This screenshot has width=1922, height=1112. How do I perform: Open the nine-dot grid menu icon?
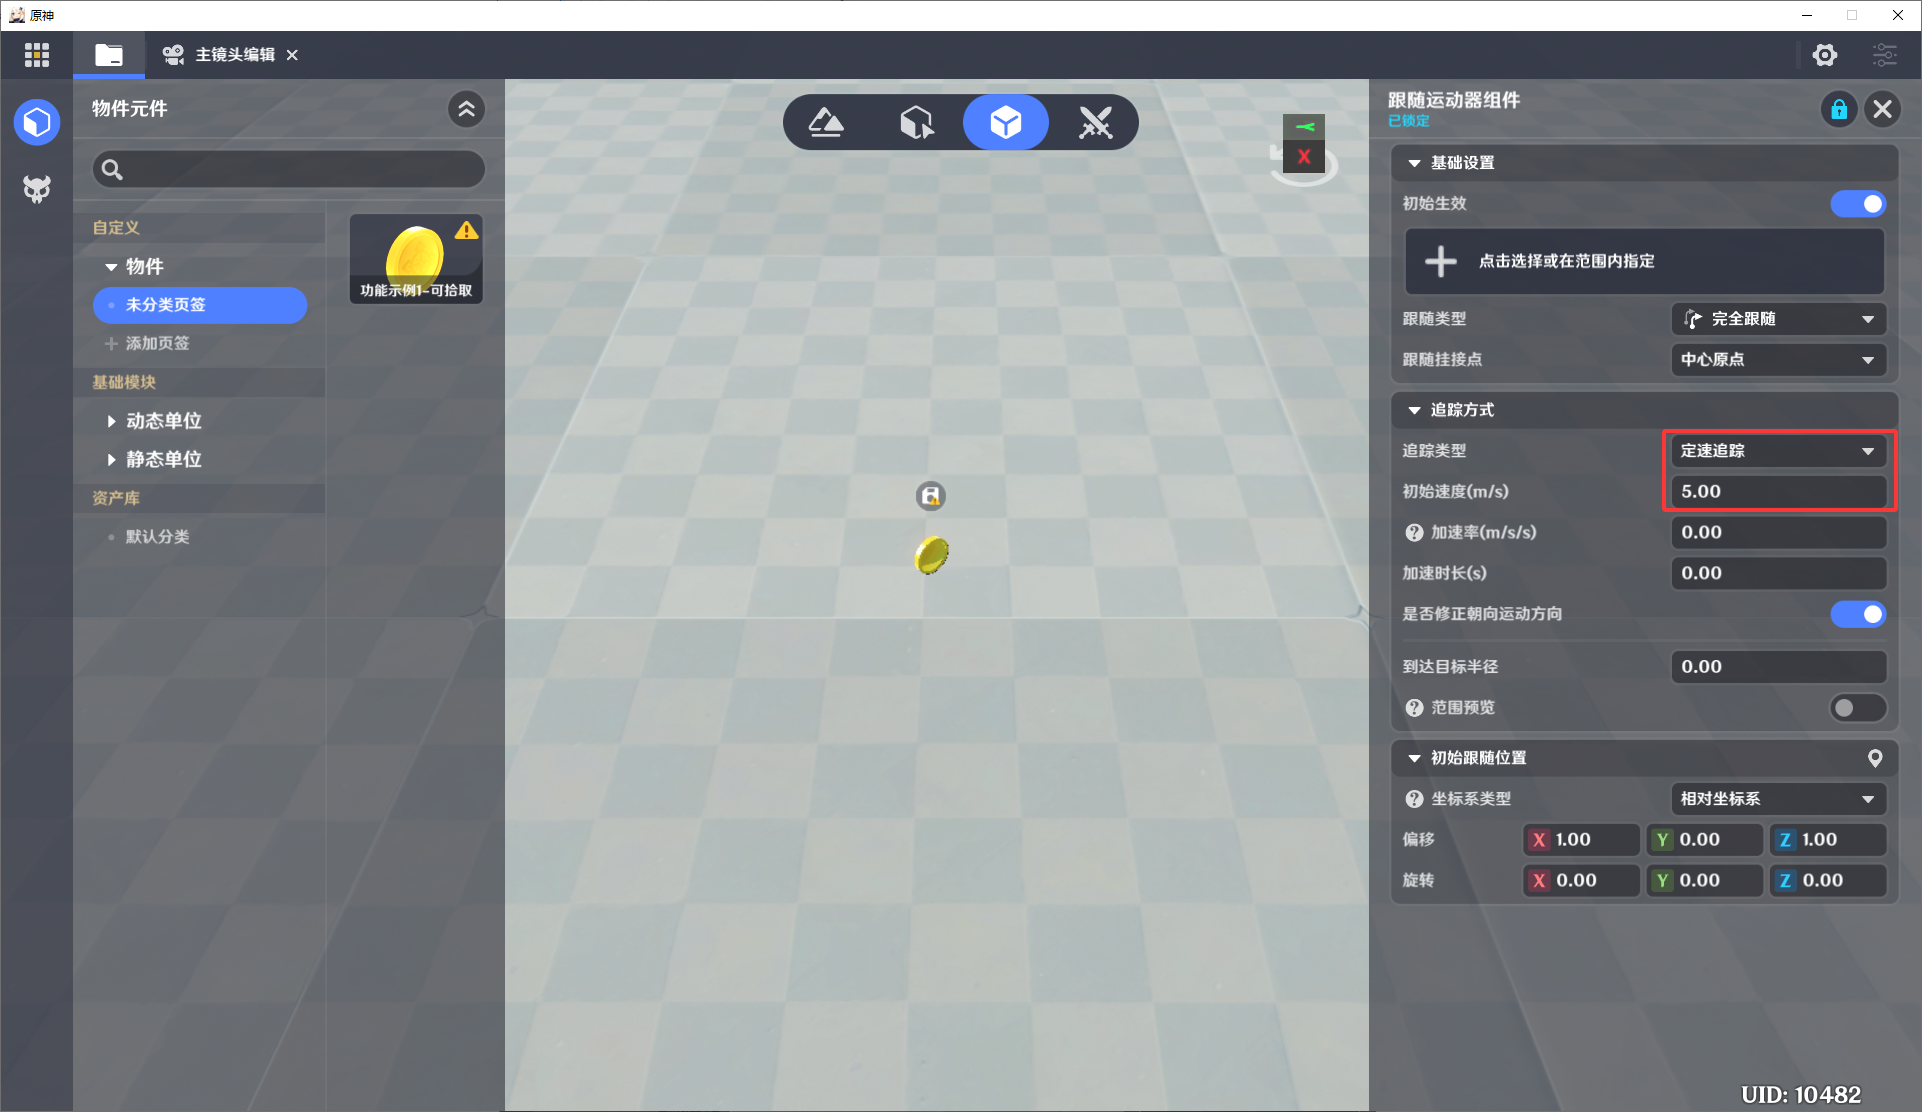[37, 55]
